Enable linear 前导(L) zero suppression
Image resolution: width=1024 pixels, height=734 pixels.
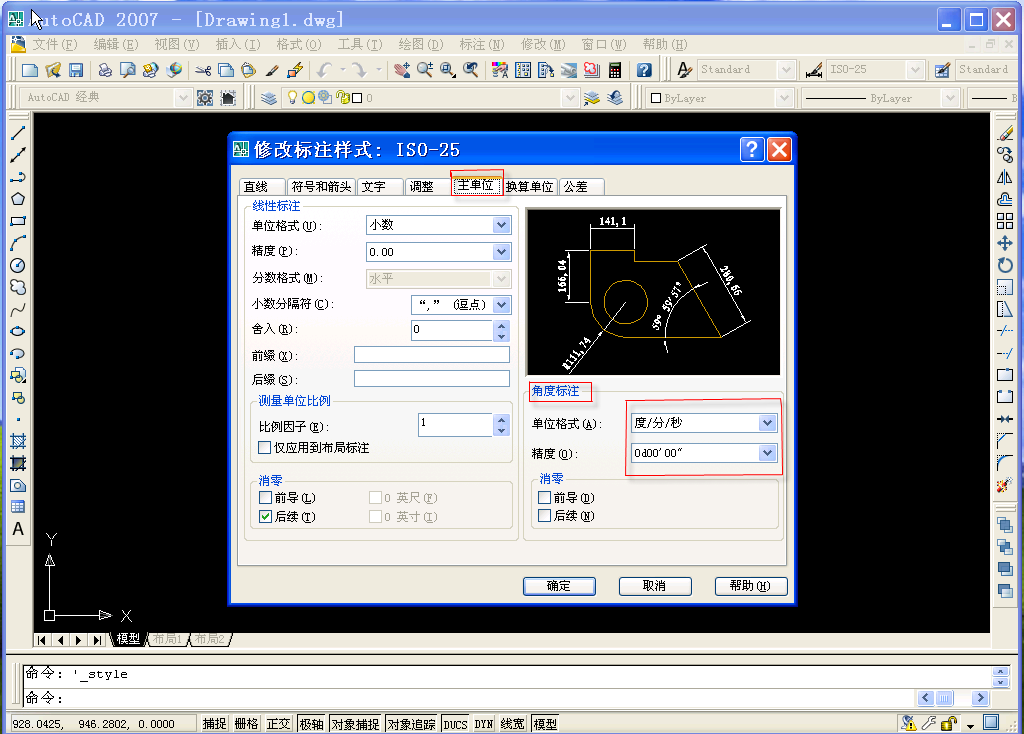[265, 498]
